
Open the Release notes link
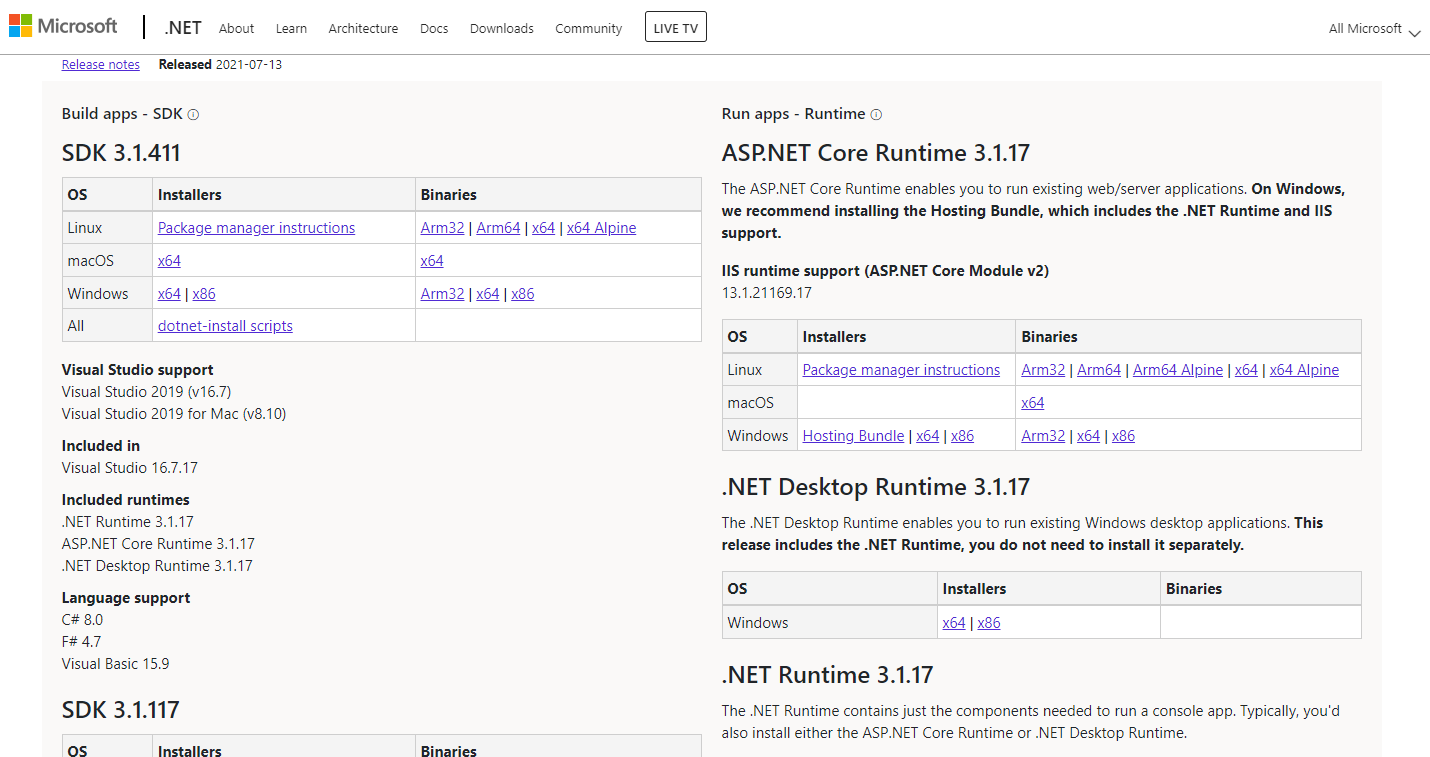pyautogui.click(x=101, y=65)
